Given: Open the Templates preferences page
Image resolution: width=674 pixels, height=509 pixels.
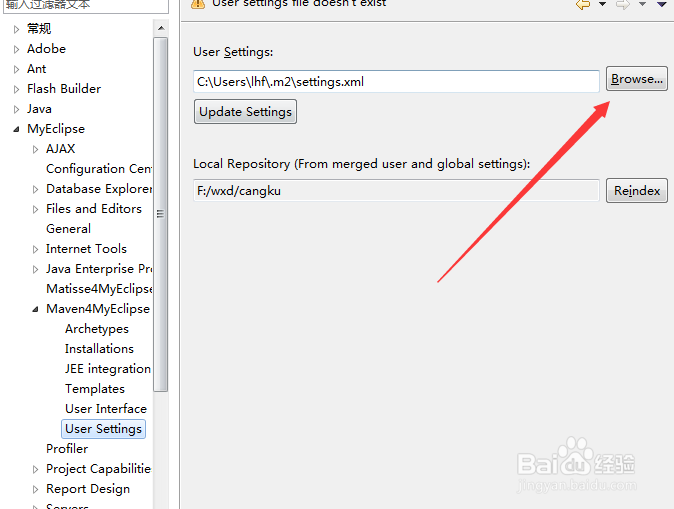Looking at the screenshot, I should click(x=95, y=389).
